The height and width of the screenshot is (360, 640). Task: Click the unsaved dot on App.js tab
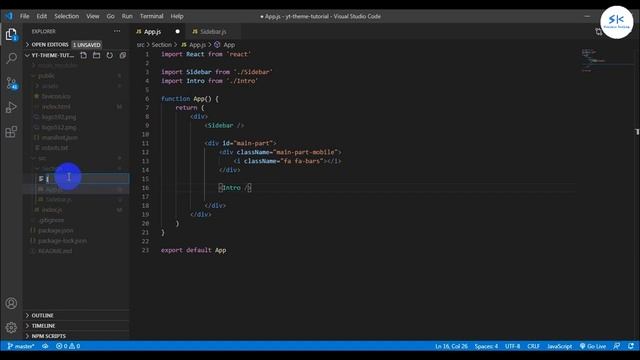pos(178,31)
